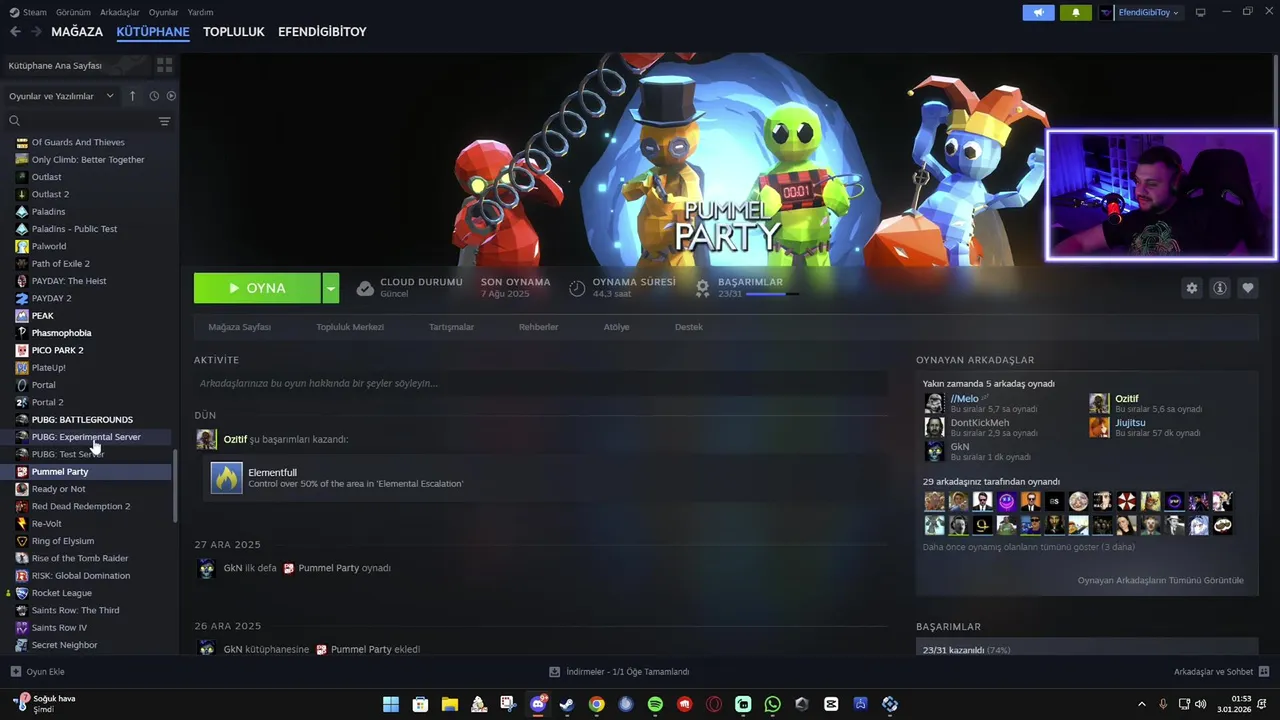The width and height of the screenshot is (1280, 720).
Task: Click the game list scrollbar
Action: (x=175, y=485)
